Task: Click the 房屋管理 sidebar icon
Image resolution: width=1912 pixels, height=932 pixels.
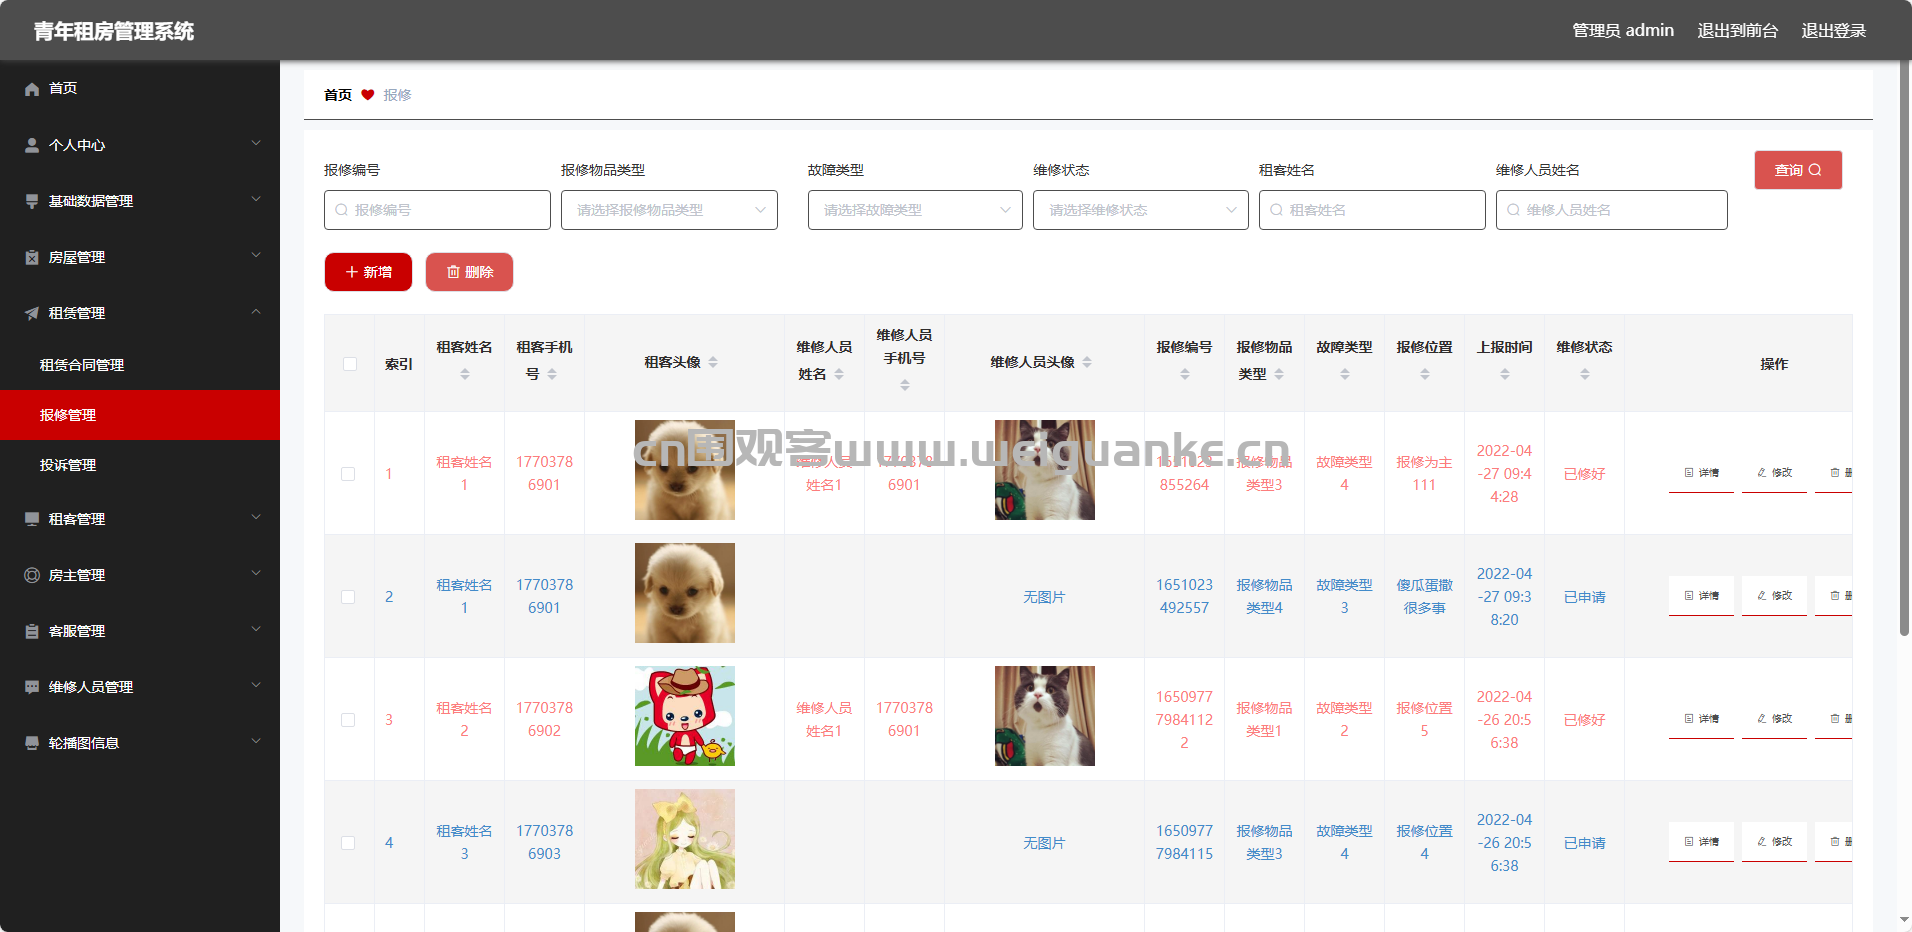Action: pos(32,257)
